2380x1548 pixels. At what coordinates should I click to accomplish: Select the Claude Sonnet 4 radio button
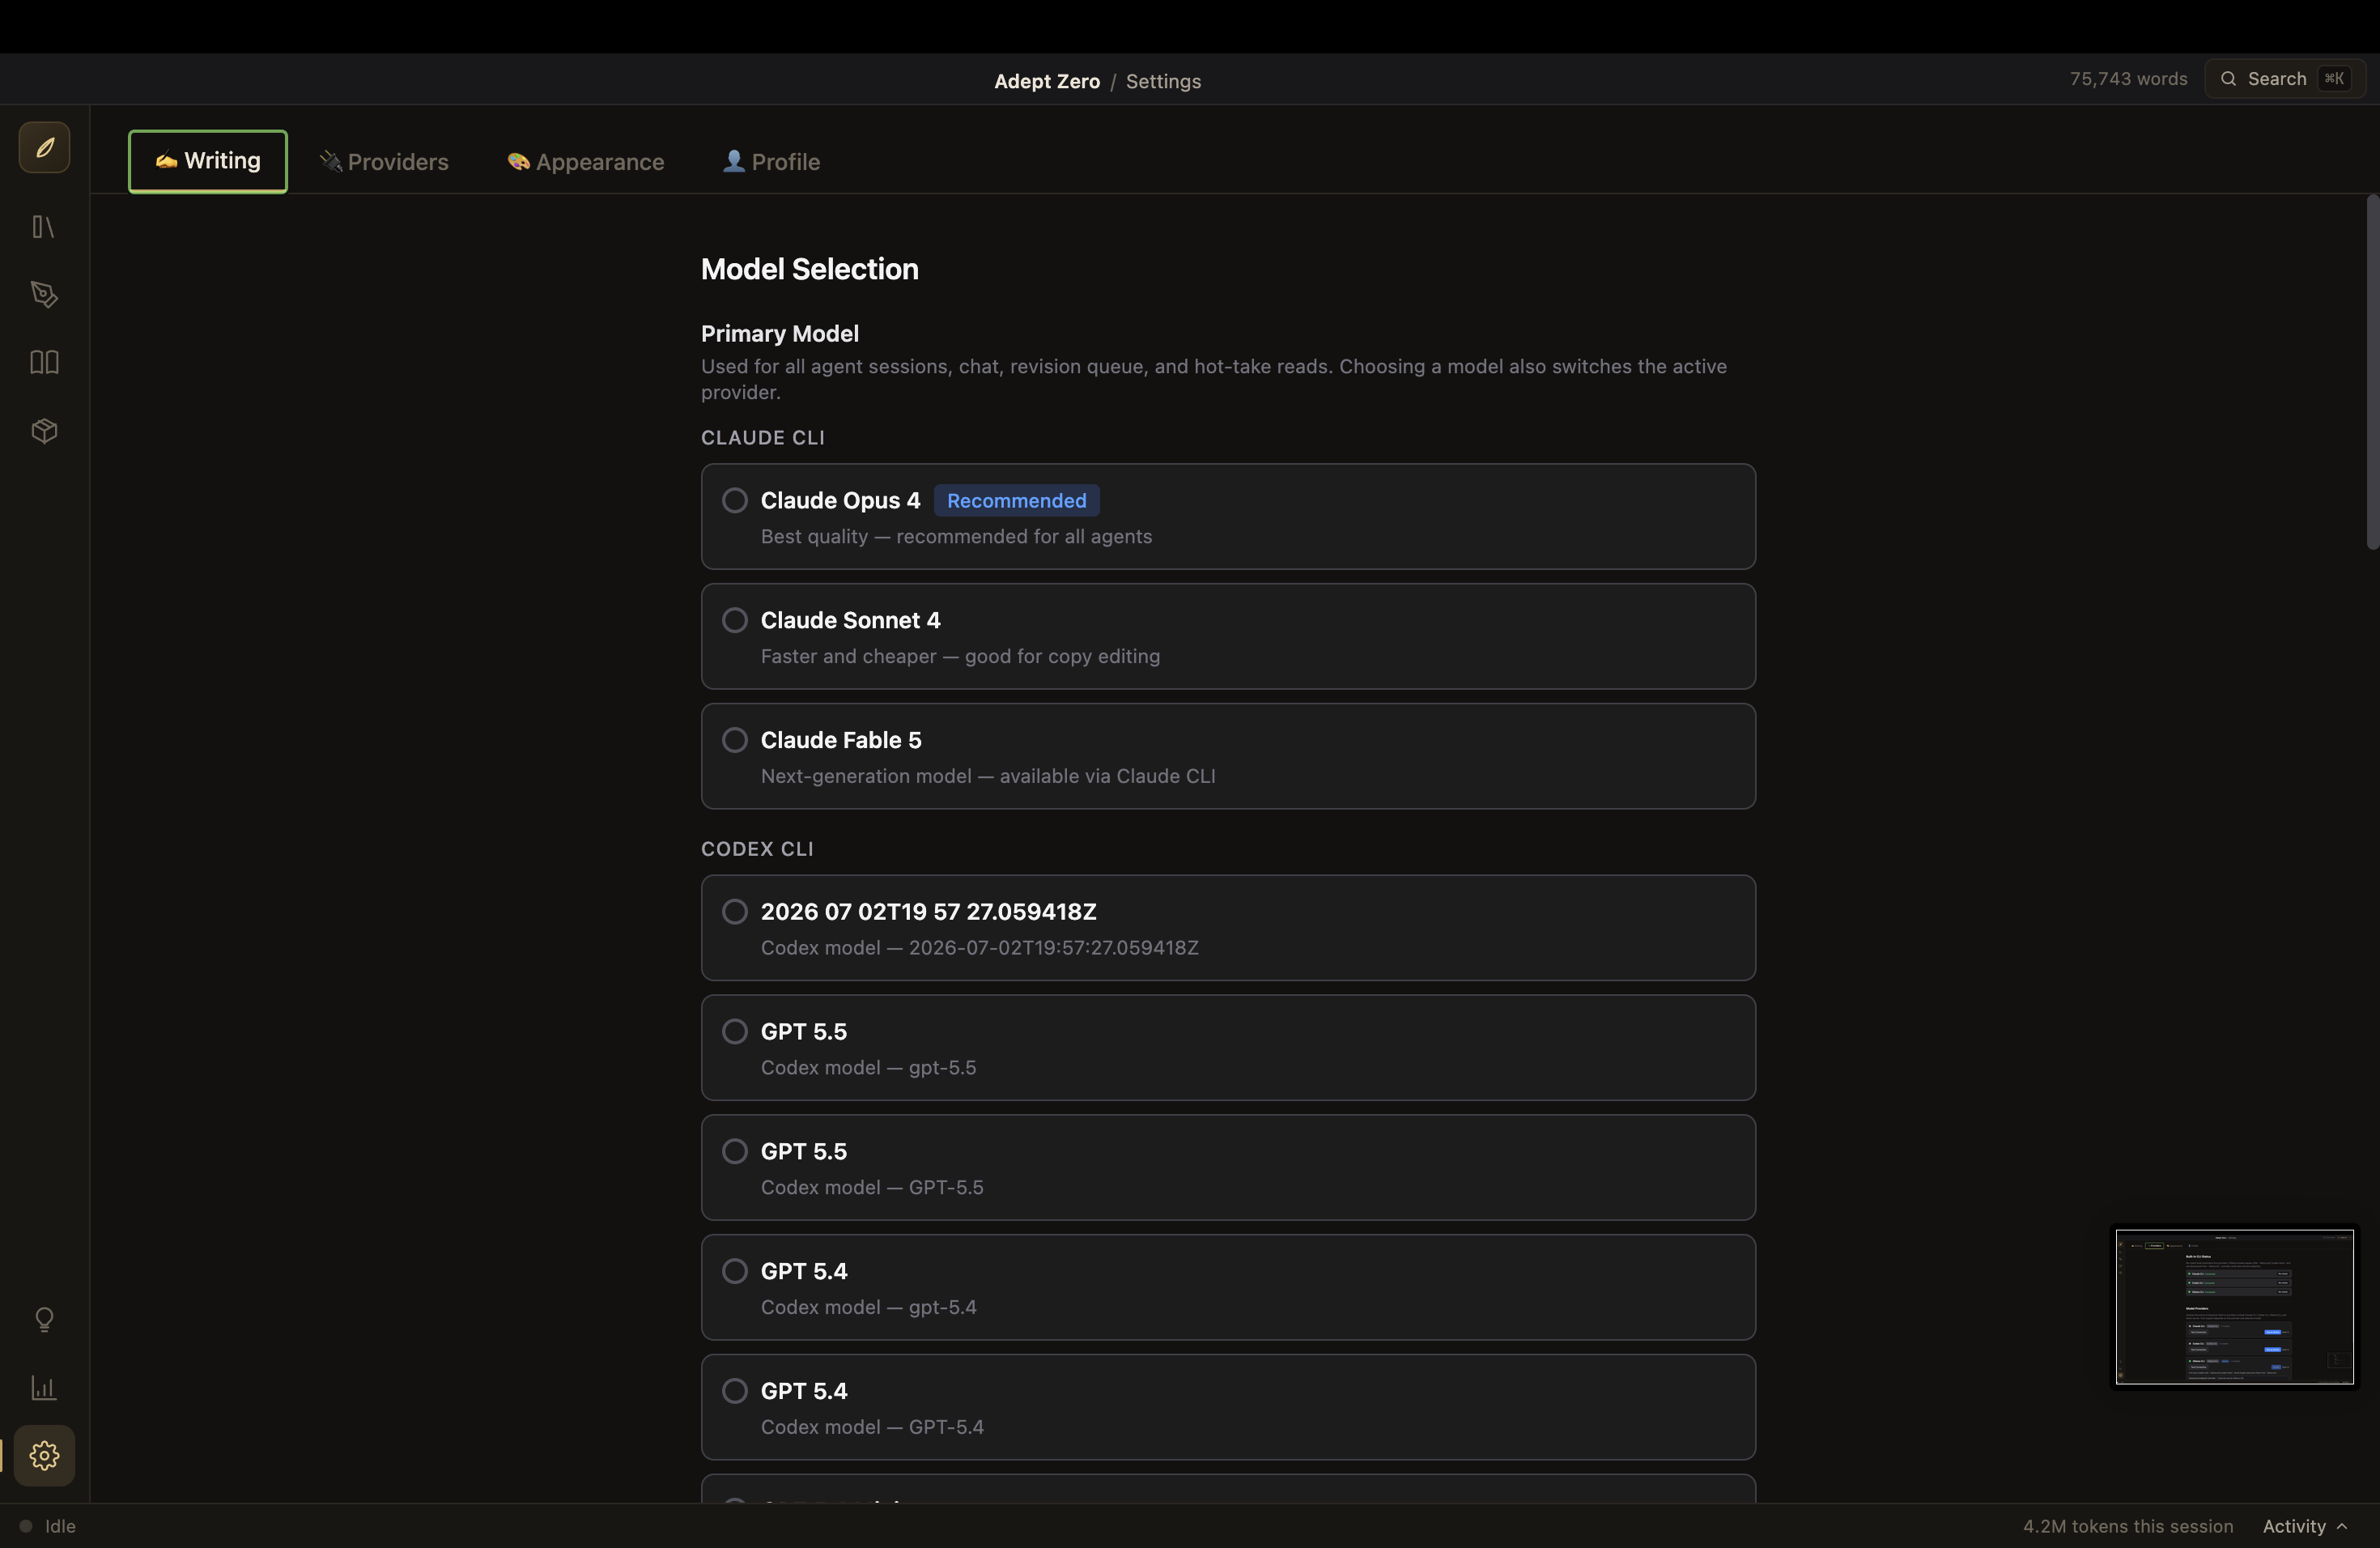[x=735, y=620]
